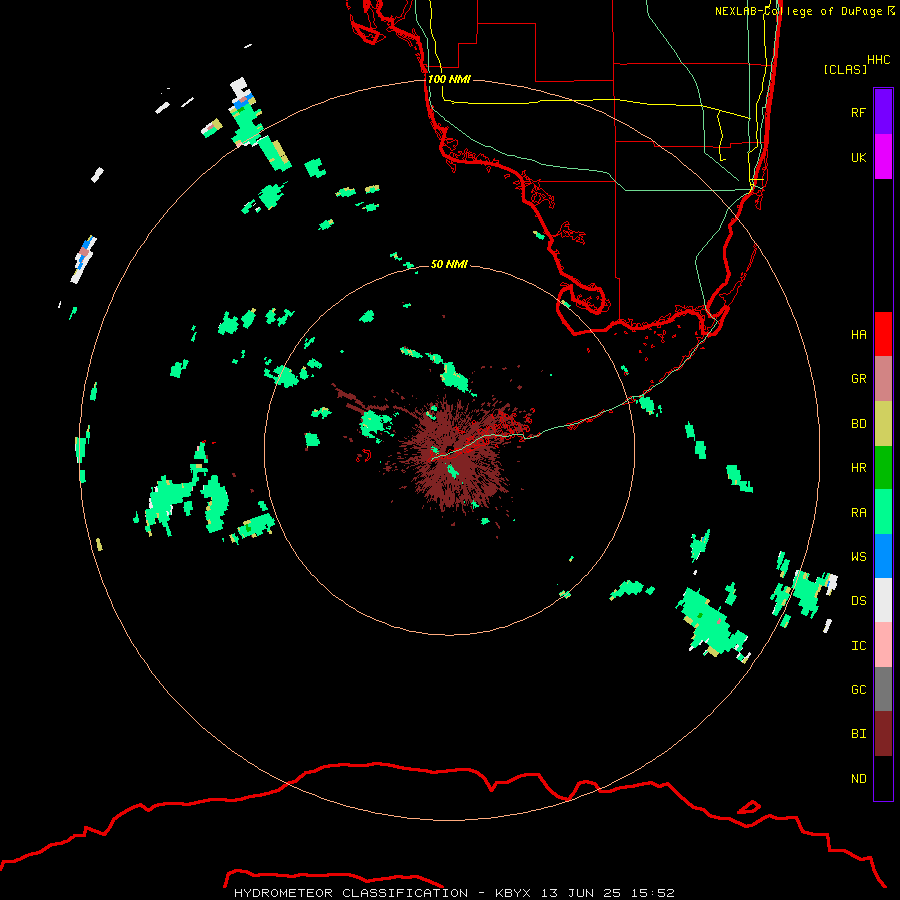This screenshot has height=900, width=900.
Task: Click the 13 JUN 25 date text
Action: 582,893
